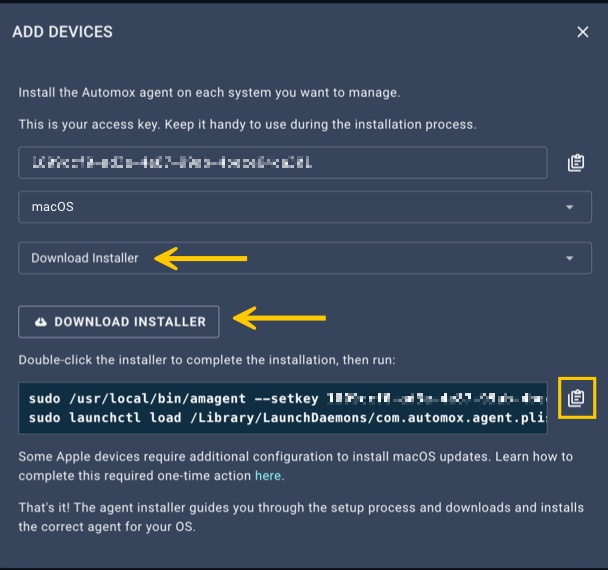Open the macOS operating system dropdown
Image resolution: width=608 pixels, height=570 pixels.
pos(305,207)
